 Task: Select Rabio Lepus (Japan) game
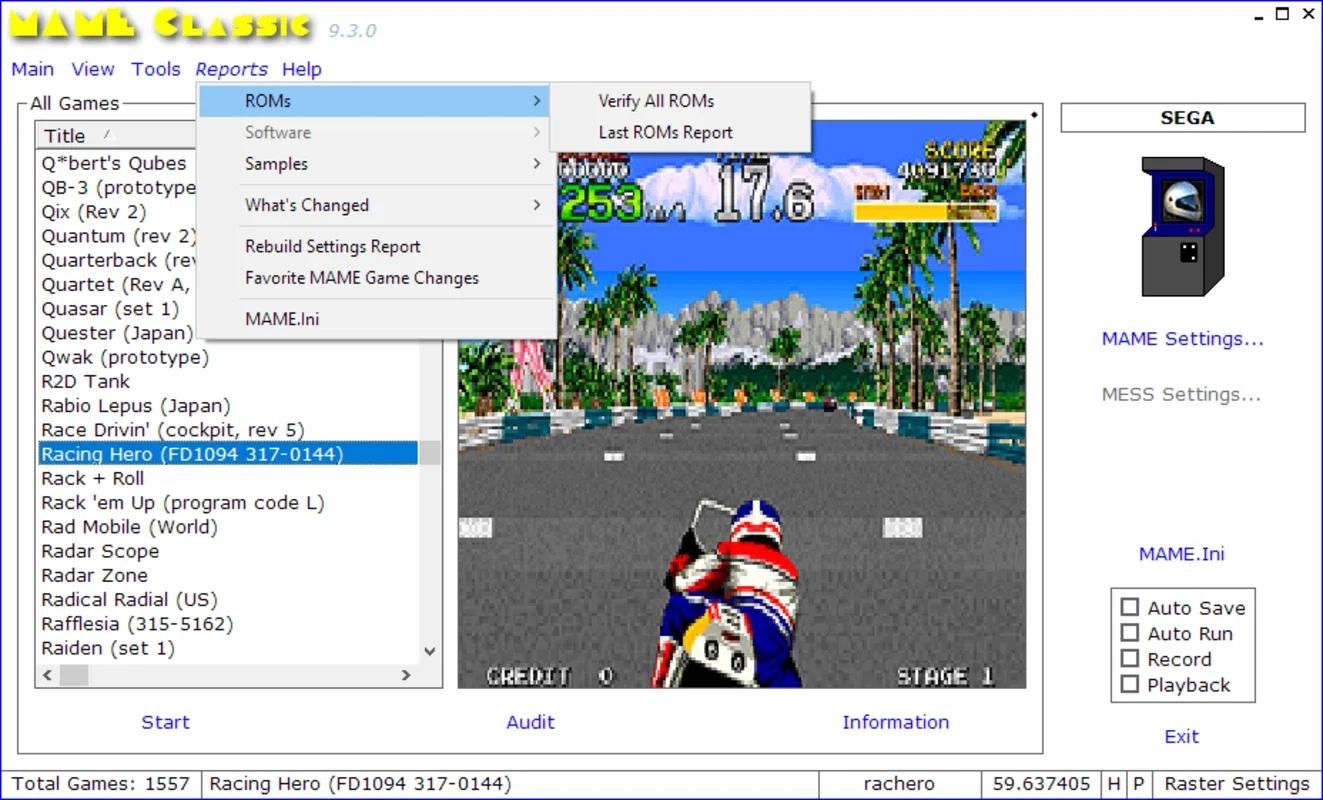pos(136,406)
